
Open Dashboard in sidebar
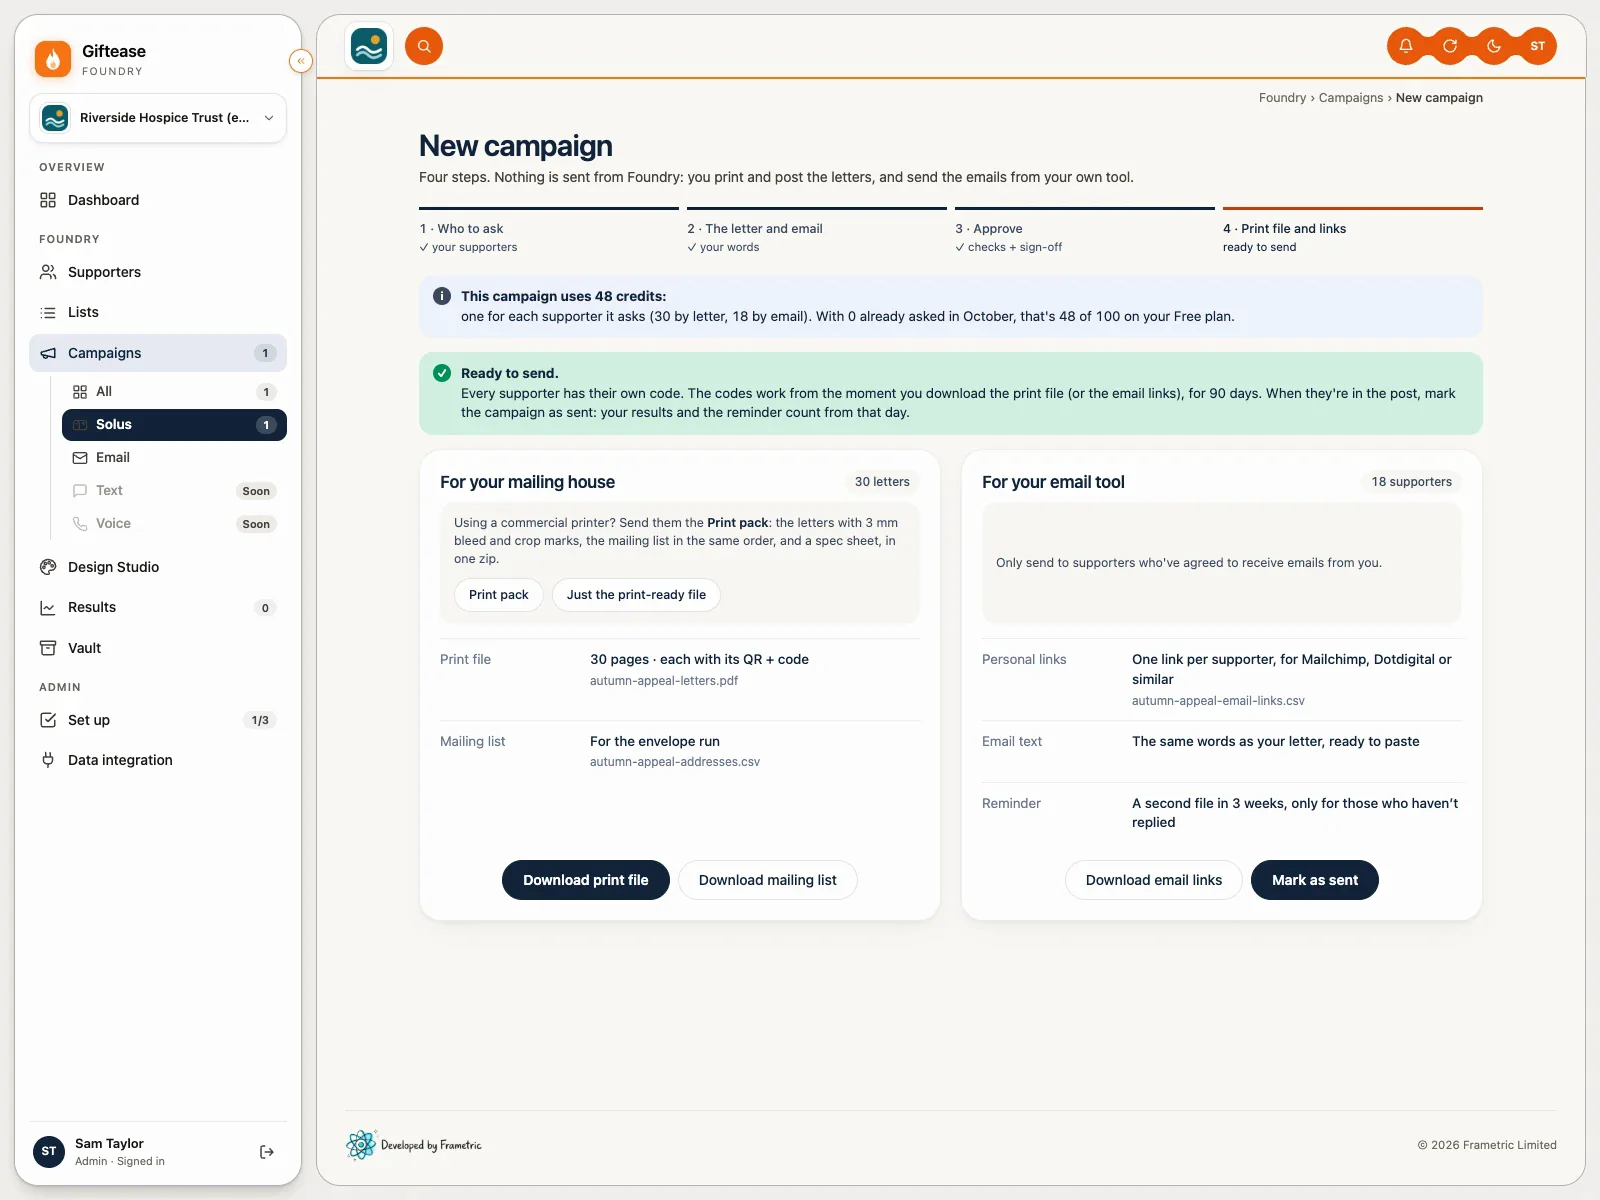[158, 200]
